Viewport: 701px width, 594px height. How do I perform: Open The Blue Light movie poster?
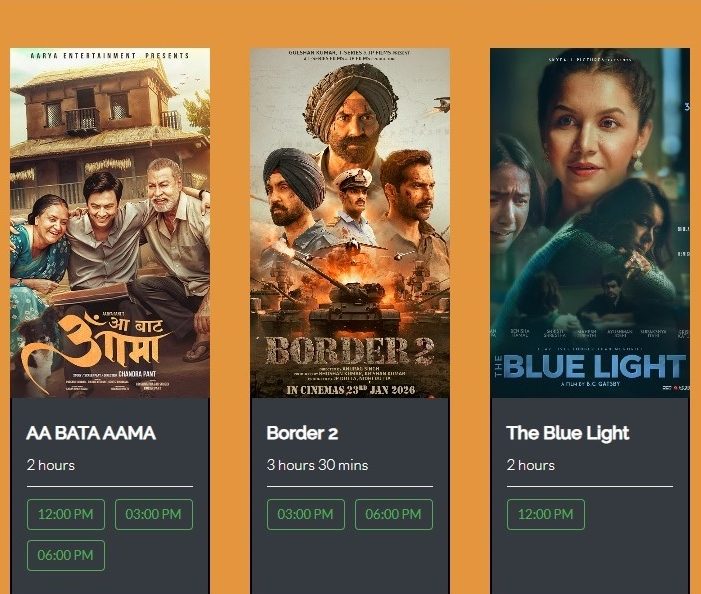[590, 223]
